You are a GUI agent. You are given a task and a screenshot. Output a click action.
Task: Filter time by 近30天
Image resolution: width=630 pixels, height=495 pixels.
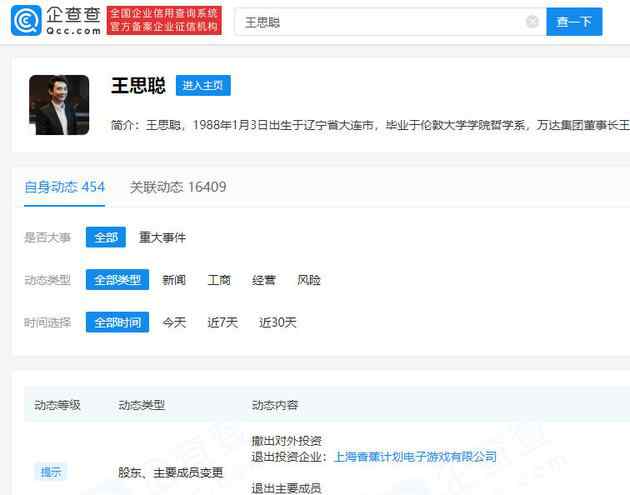(278, 322)
